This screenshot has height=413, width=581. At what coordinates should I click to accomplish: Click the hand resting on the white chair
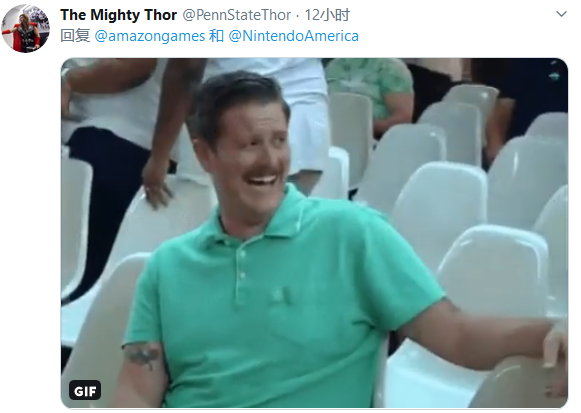click(x=157, y=189)
